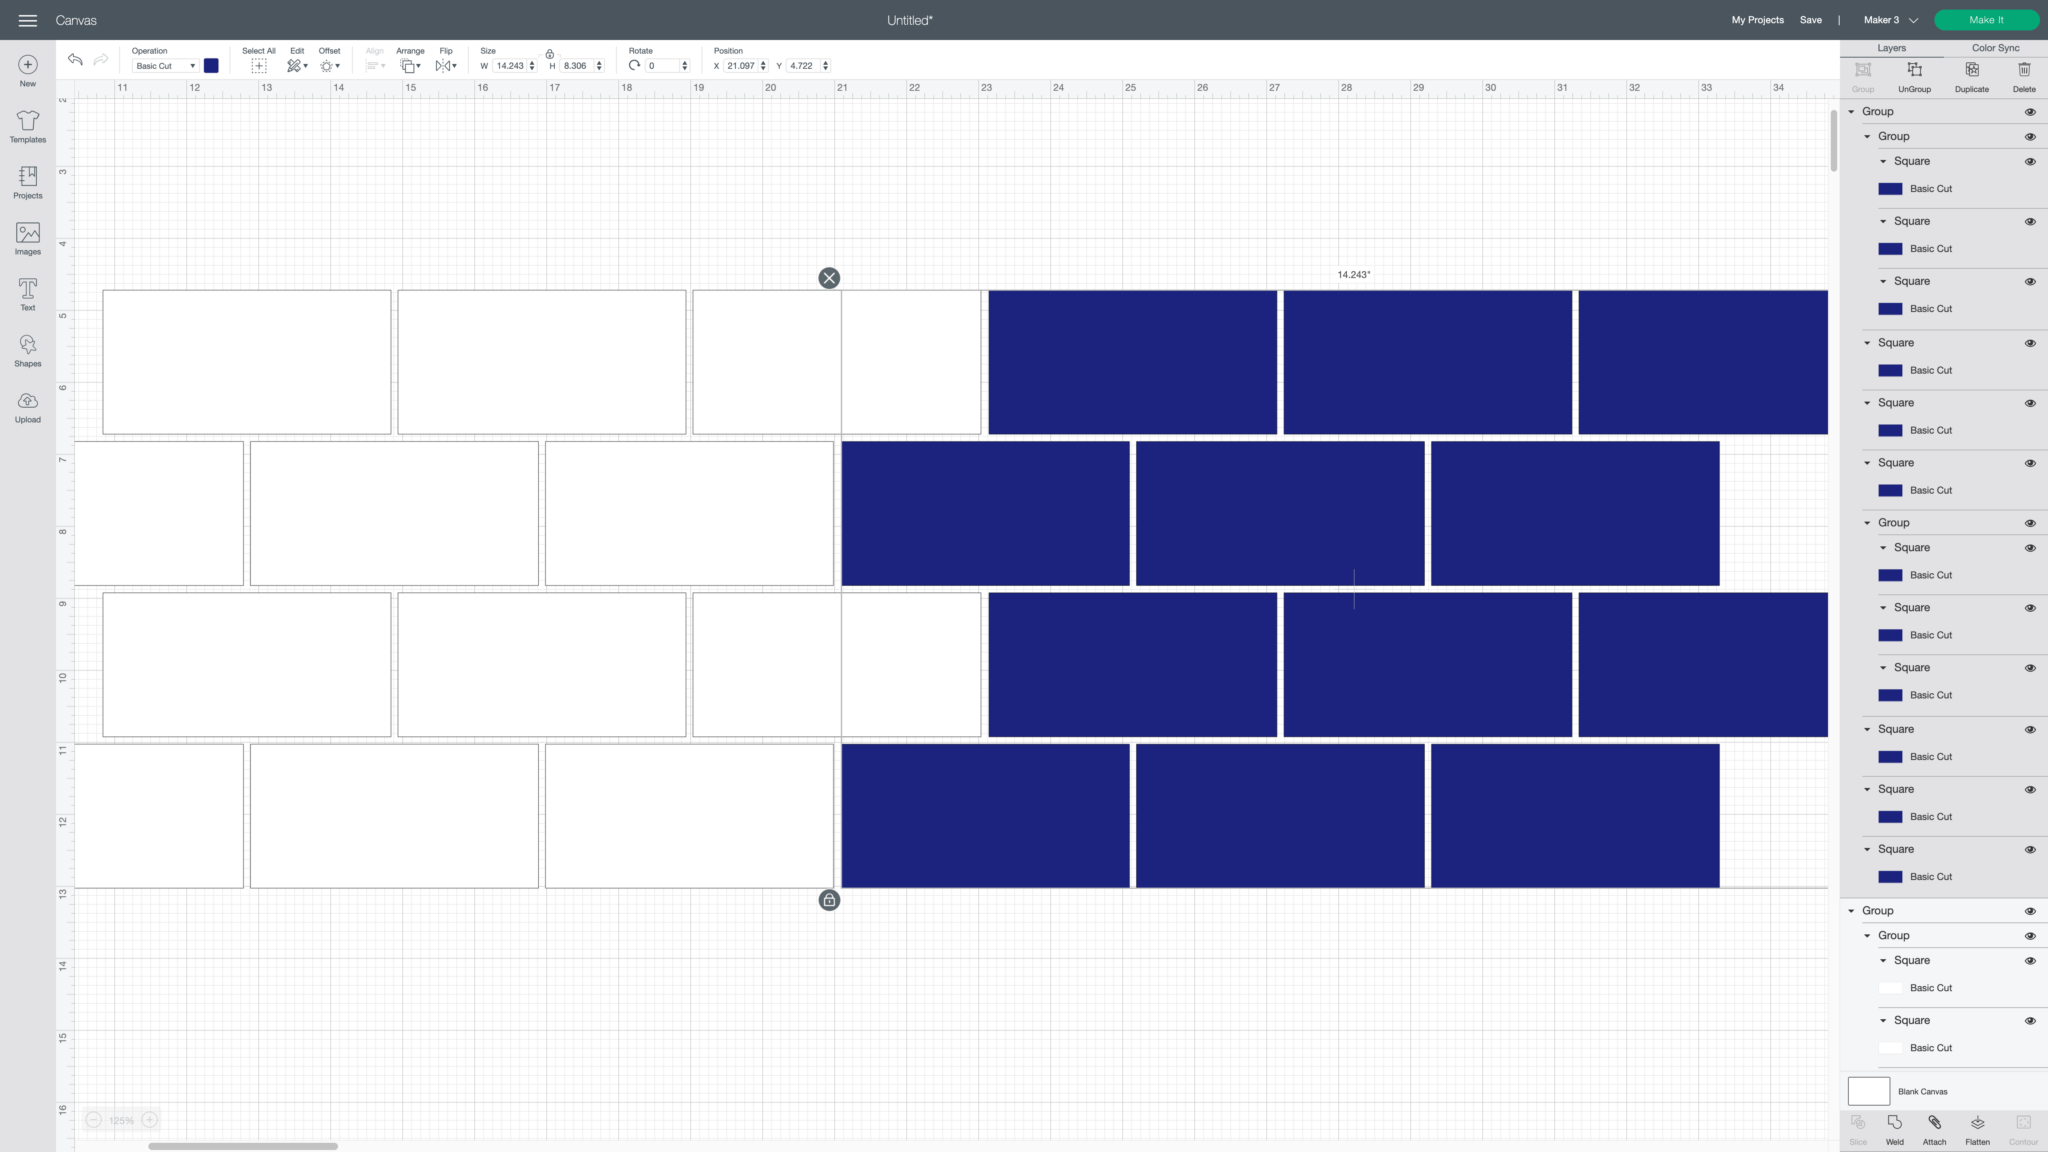Toggle the size aspect ratio lock

(549, 54)
